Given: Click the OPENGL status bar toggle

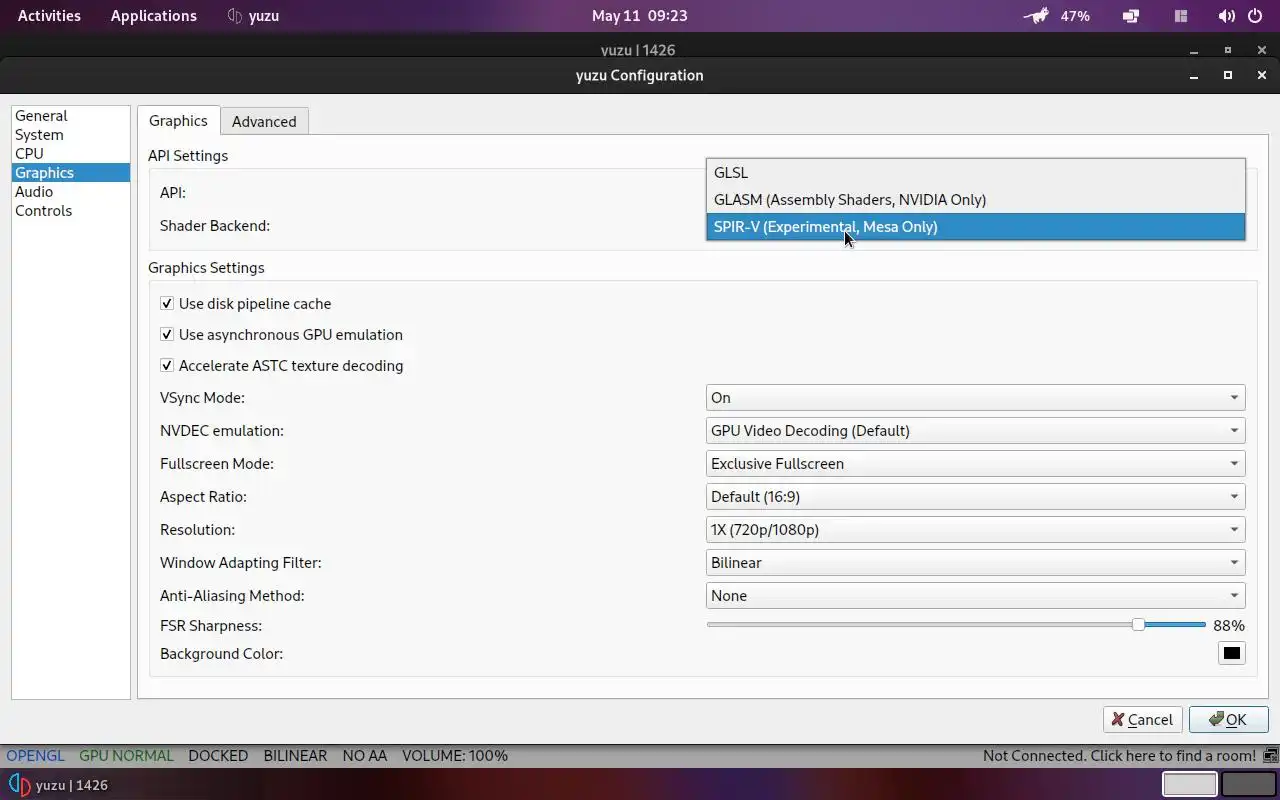Looking at the screenshot, I should tap(35, 756).
